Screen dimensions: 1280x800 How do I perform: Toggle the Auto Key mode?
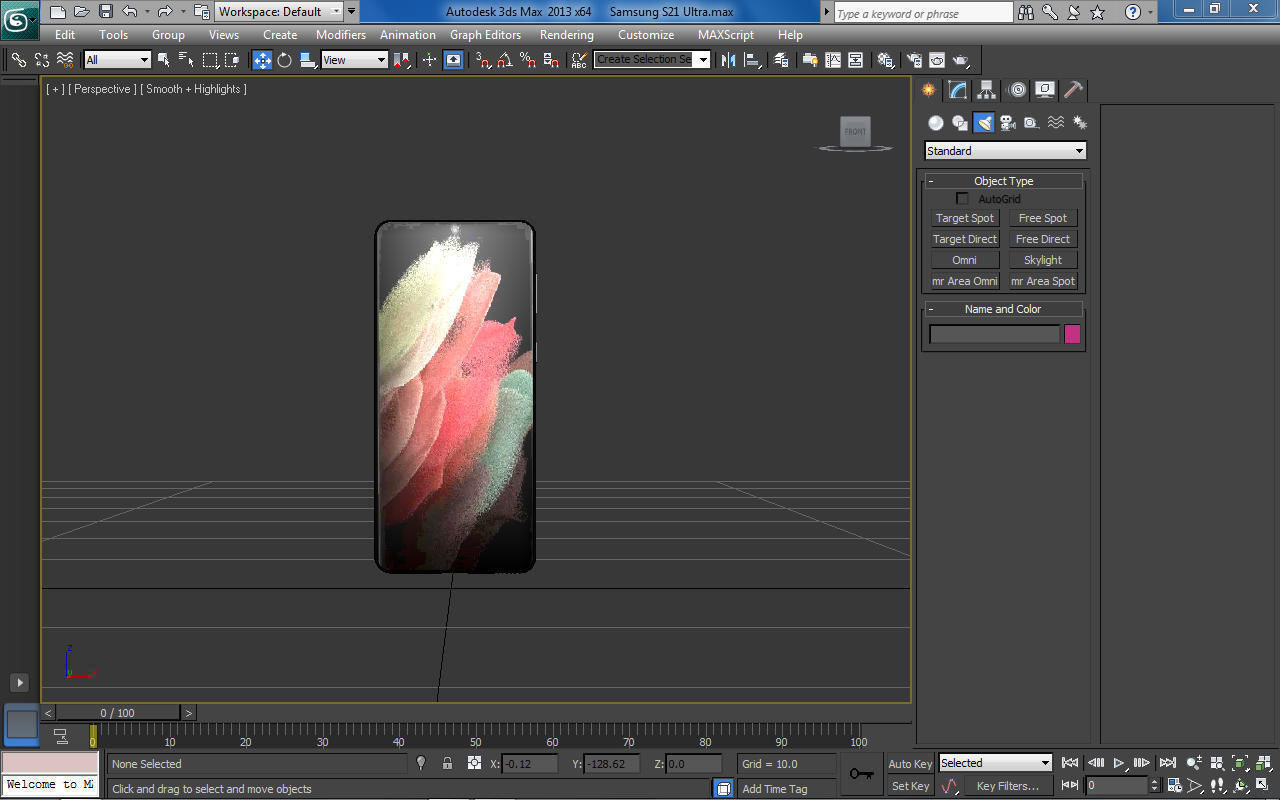(910, 764)
